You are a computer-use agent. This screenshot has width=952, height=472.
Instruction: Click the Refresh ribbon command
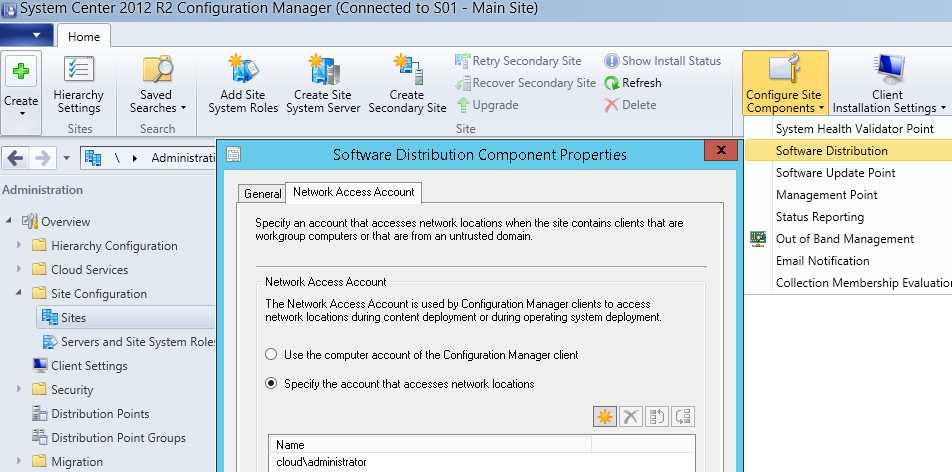click(x=633, y=83)
